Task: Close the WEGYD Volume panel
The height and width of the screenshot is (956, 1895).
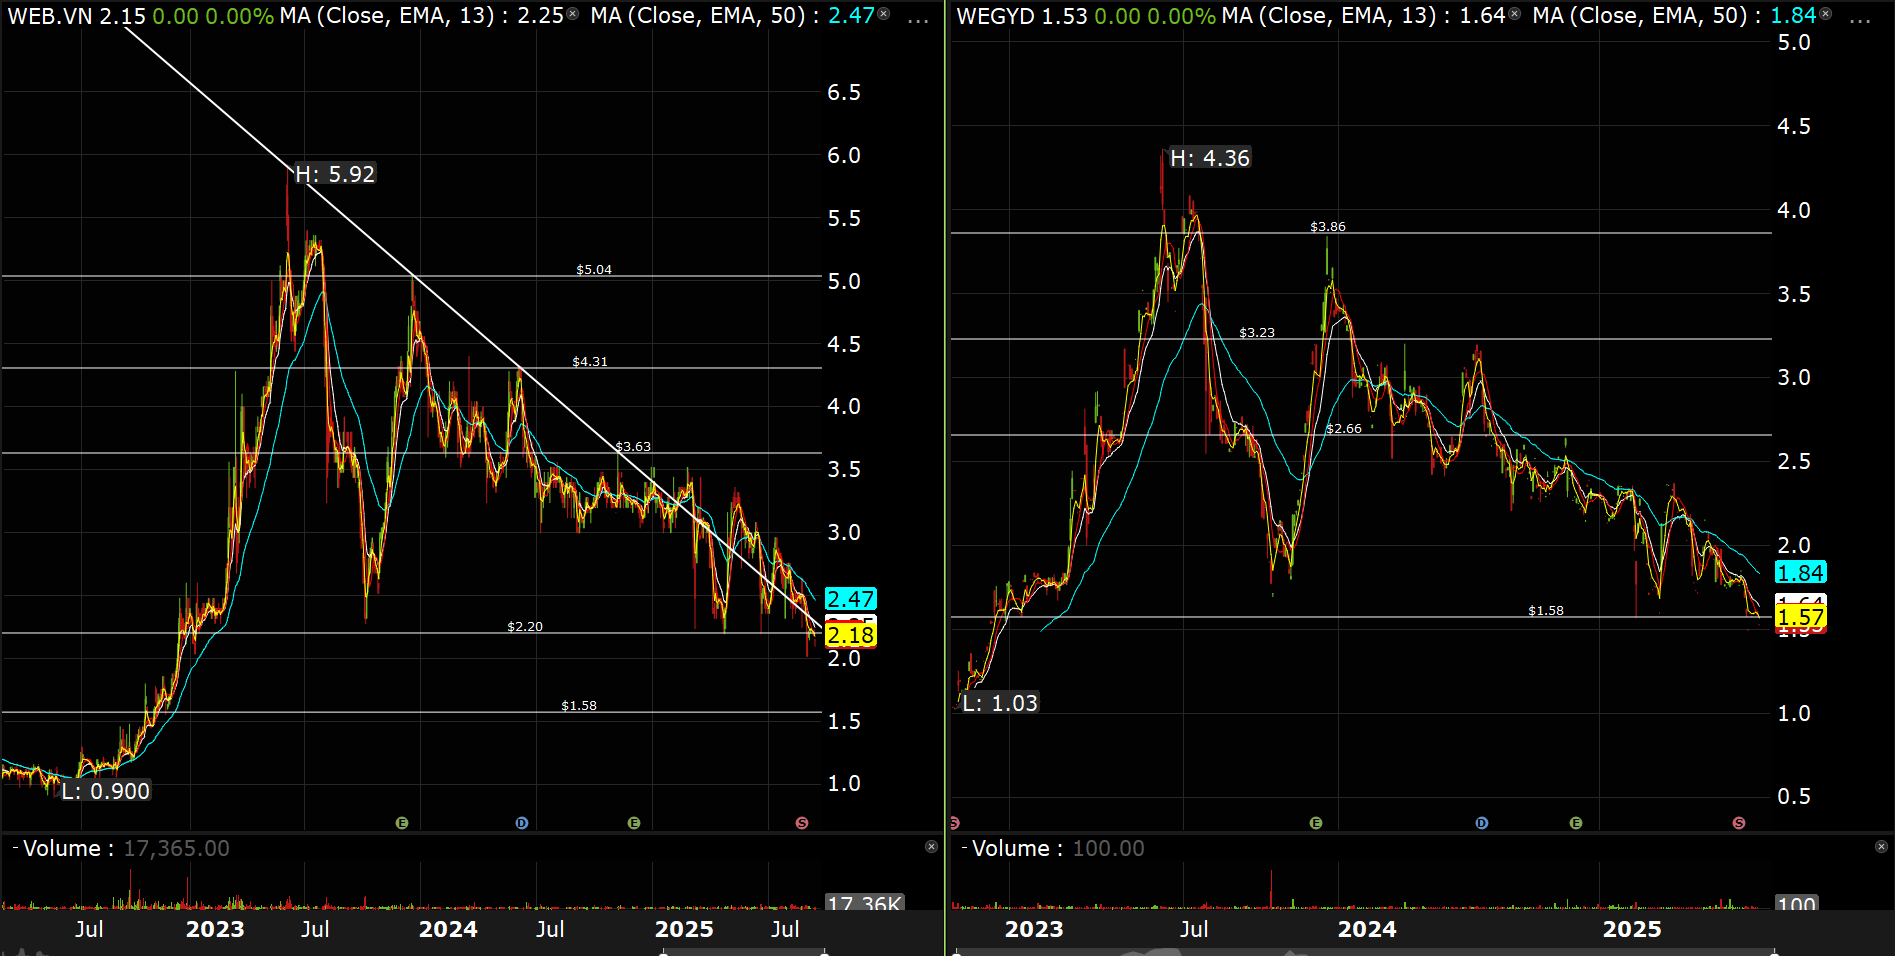Action: click(x=1881, y=847)
